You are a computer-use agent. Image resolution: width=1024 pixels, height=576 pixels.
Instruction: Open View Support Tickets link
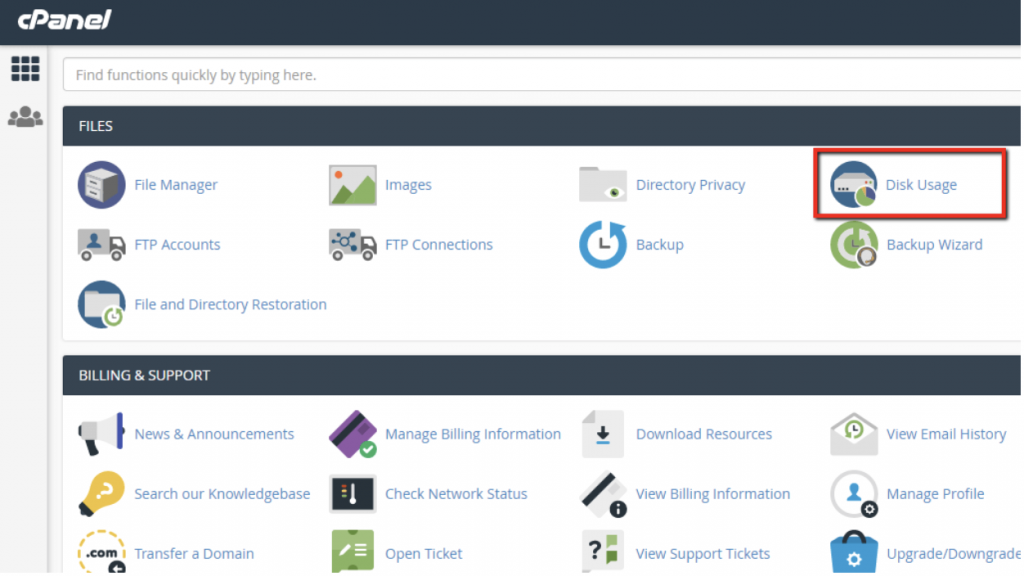(x=703, y=554)
